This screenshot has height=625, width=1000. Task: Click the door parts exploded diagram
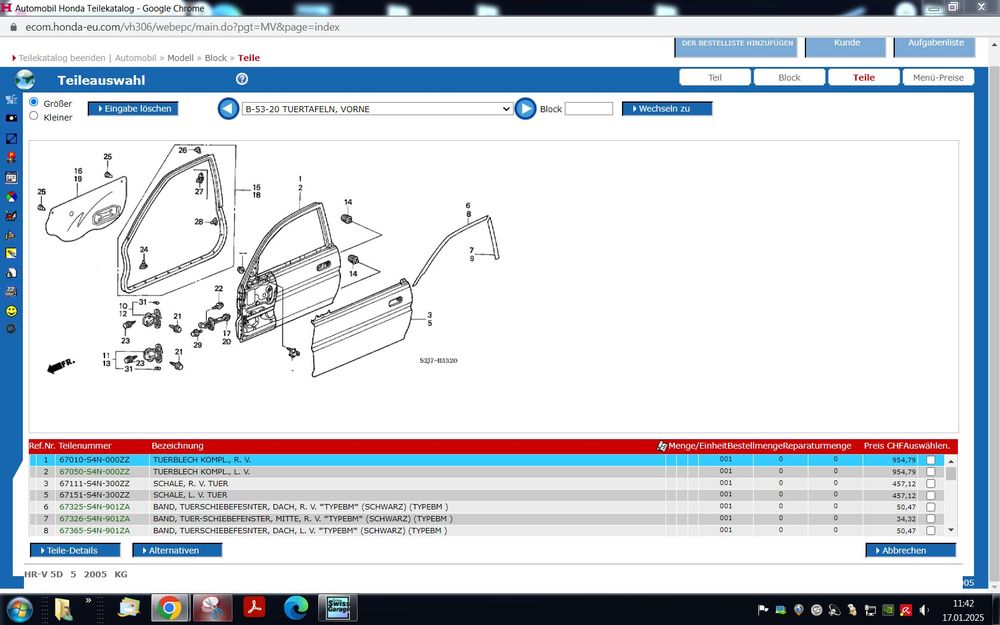pyautogui.click(x=273, y=261)
